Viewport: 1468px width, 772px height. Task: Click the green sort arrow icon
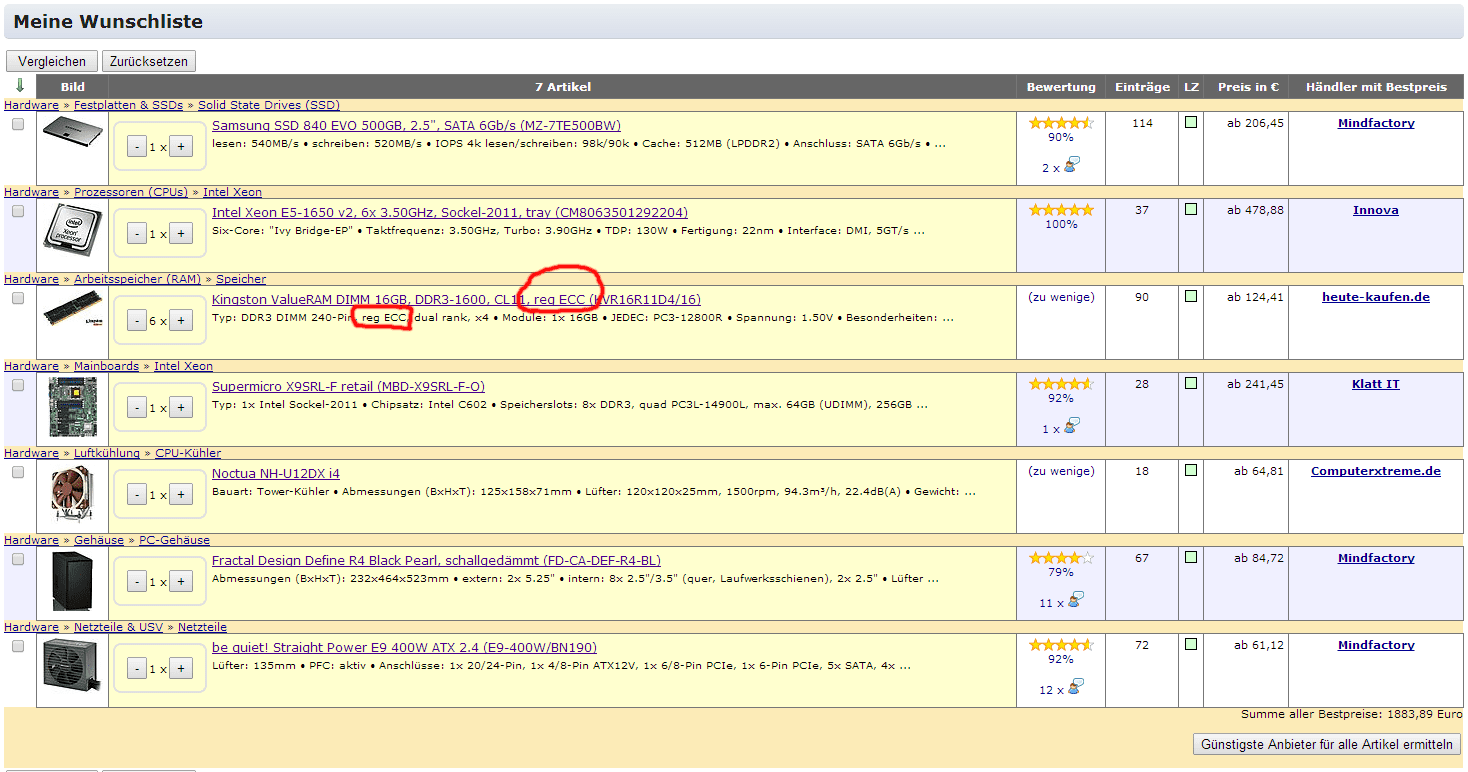[19, 86]
